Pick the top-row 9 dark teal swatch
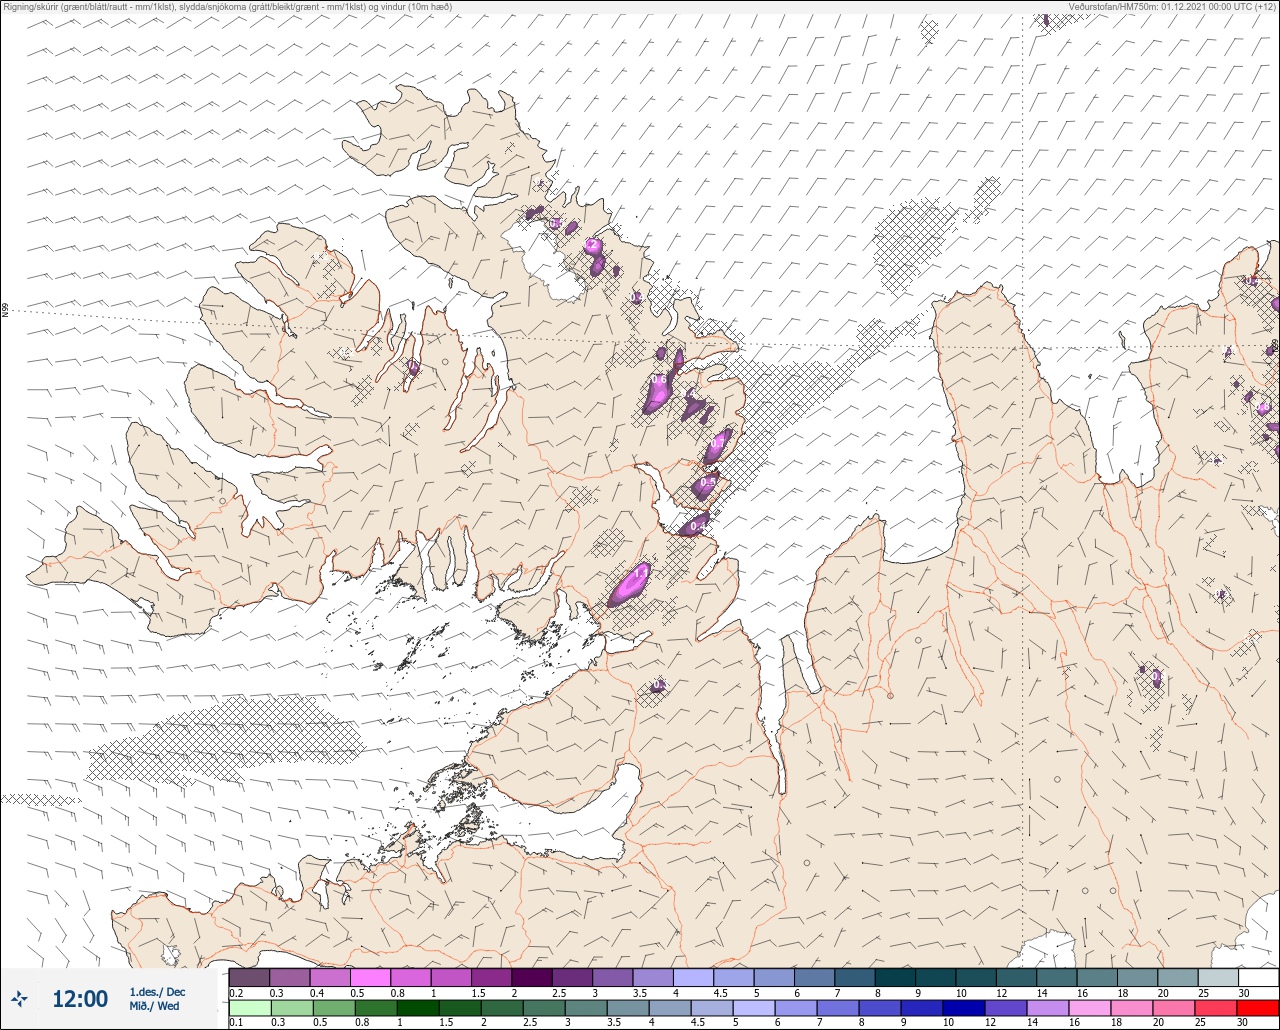 [937, 977]
